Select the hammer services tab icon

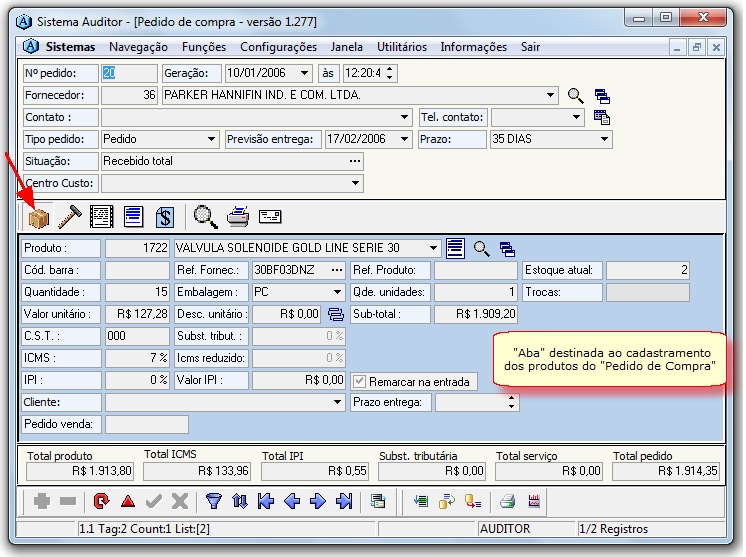click(x=69, y=217)
